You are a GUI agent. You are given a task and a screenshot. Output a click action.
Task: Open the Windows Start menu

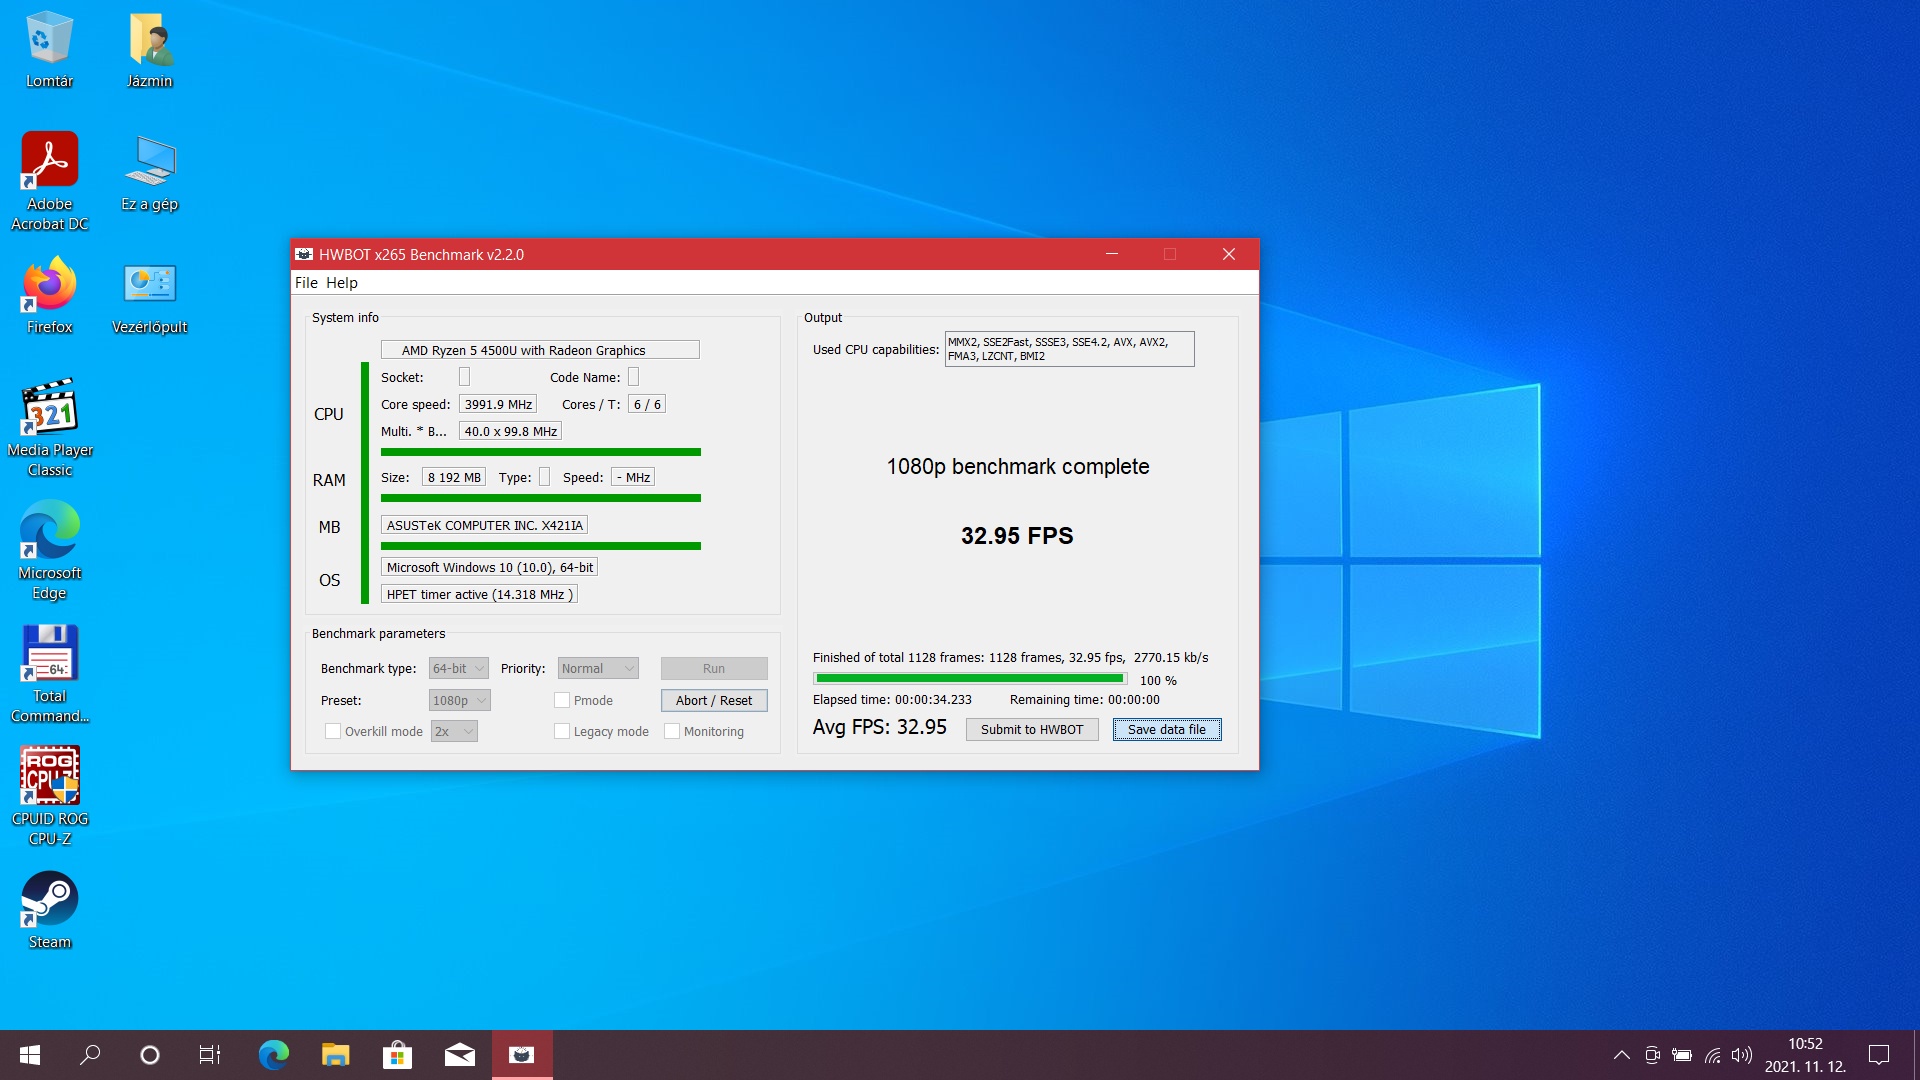[x=30, y=1055]
